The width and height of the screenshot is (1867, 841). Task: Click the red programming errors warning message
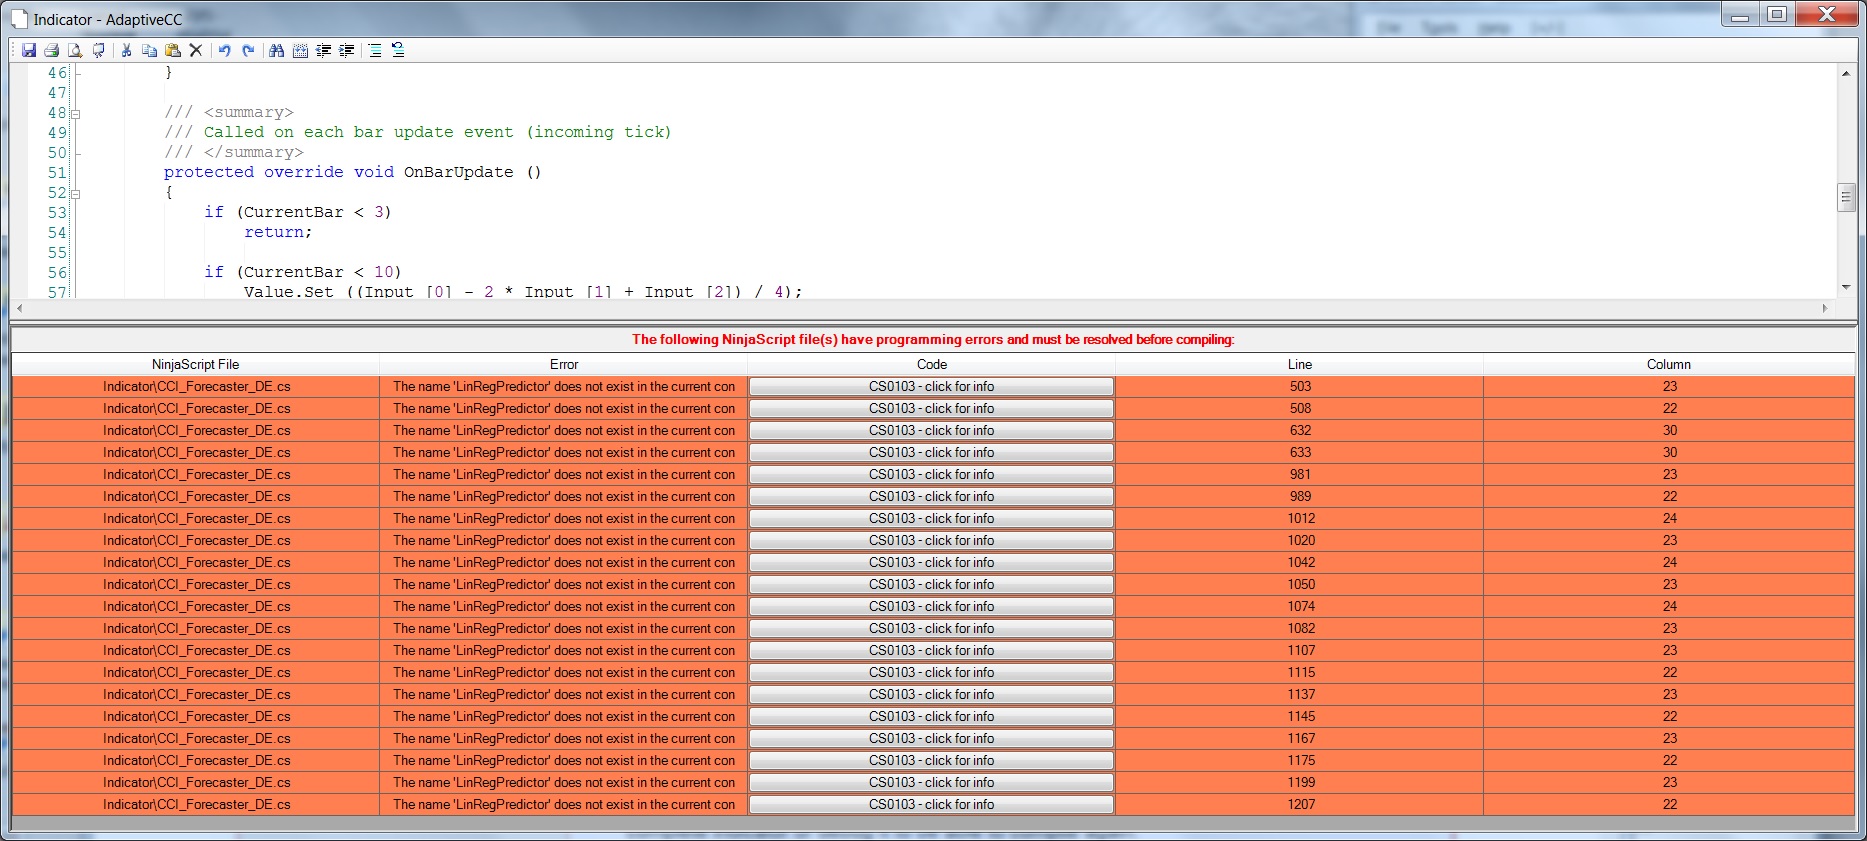click(x=933, y=340)
